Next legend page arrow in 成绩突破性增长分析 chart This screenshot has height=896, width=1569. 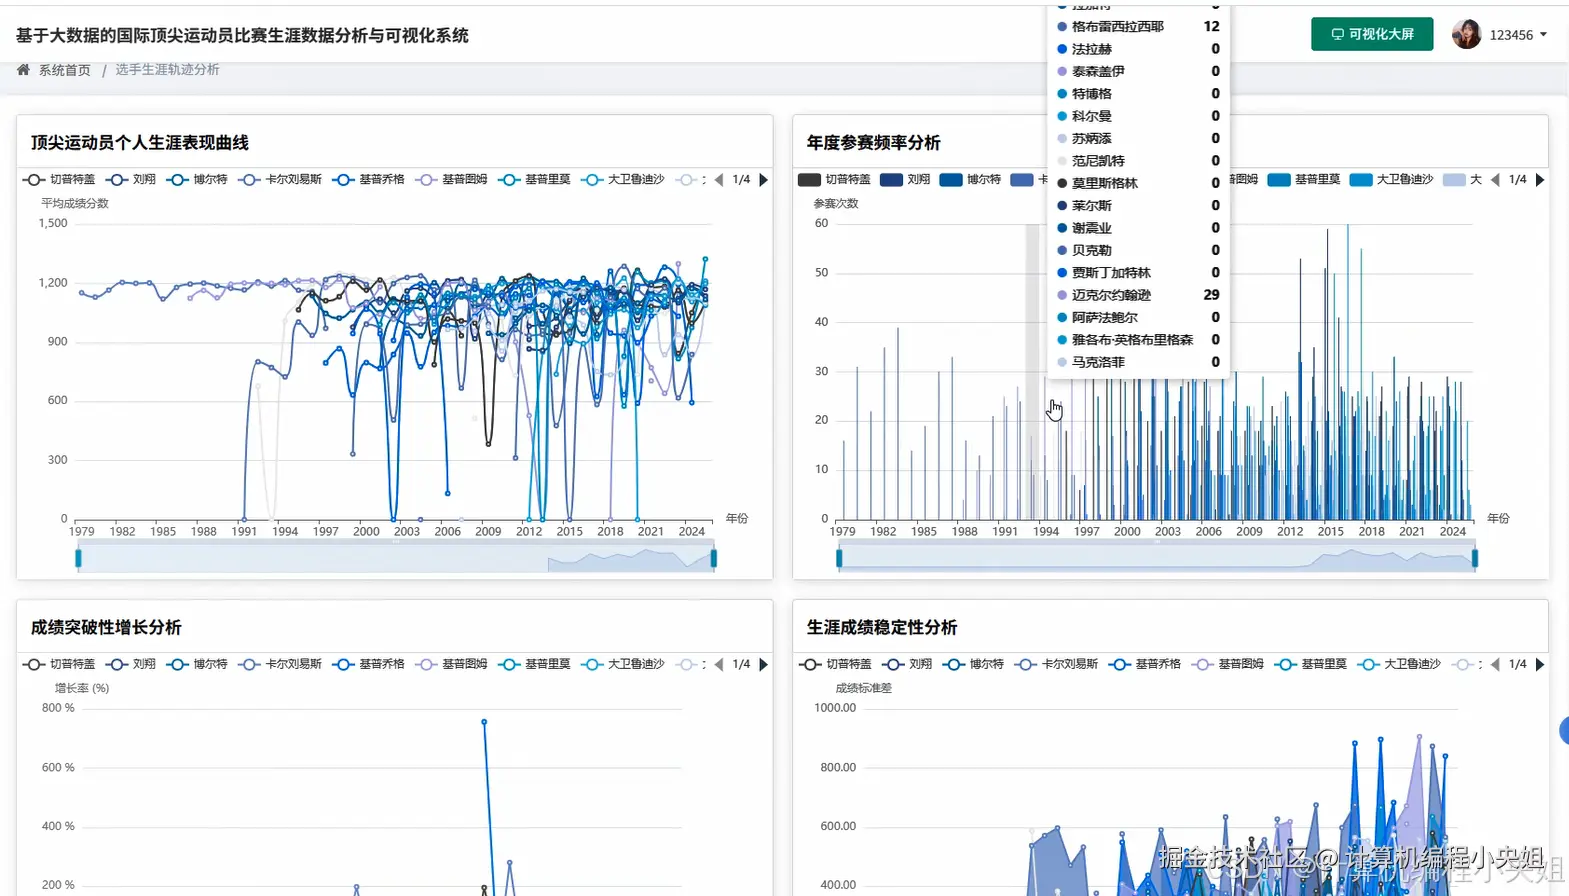(x=764, y=664)
